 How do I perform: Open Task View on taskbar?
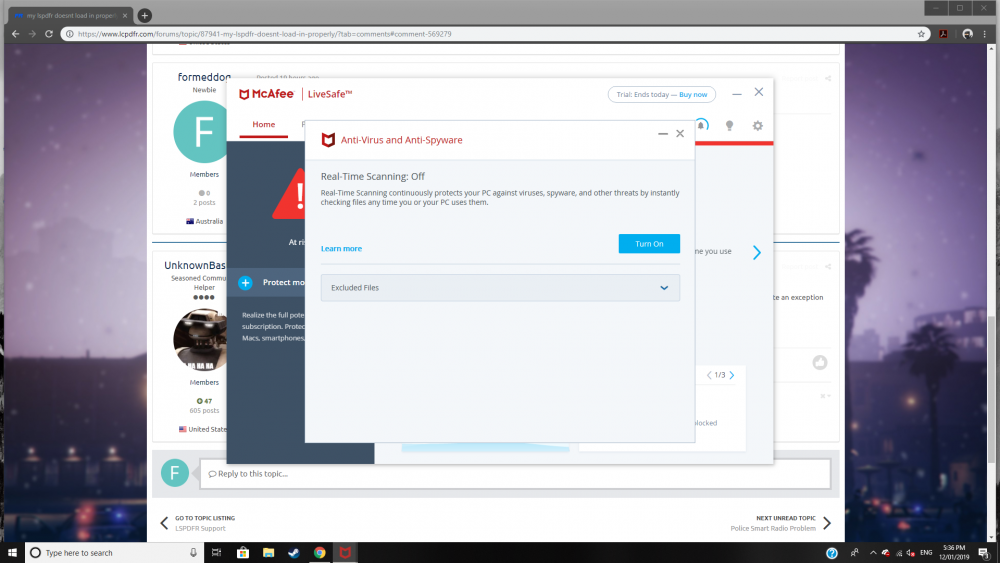pos(216,553)
